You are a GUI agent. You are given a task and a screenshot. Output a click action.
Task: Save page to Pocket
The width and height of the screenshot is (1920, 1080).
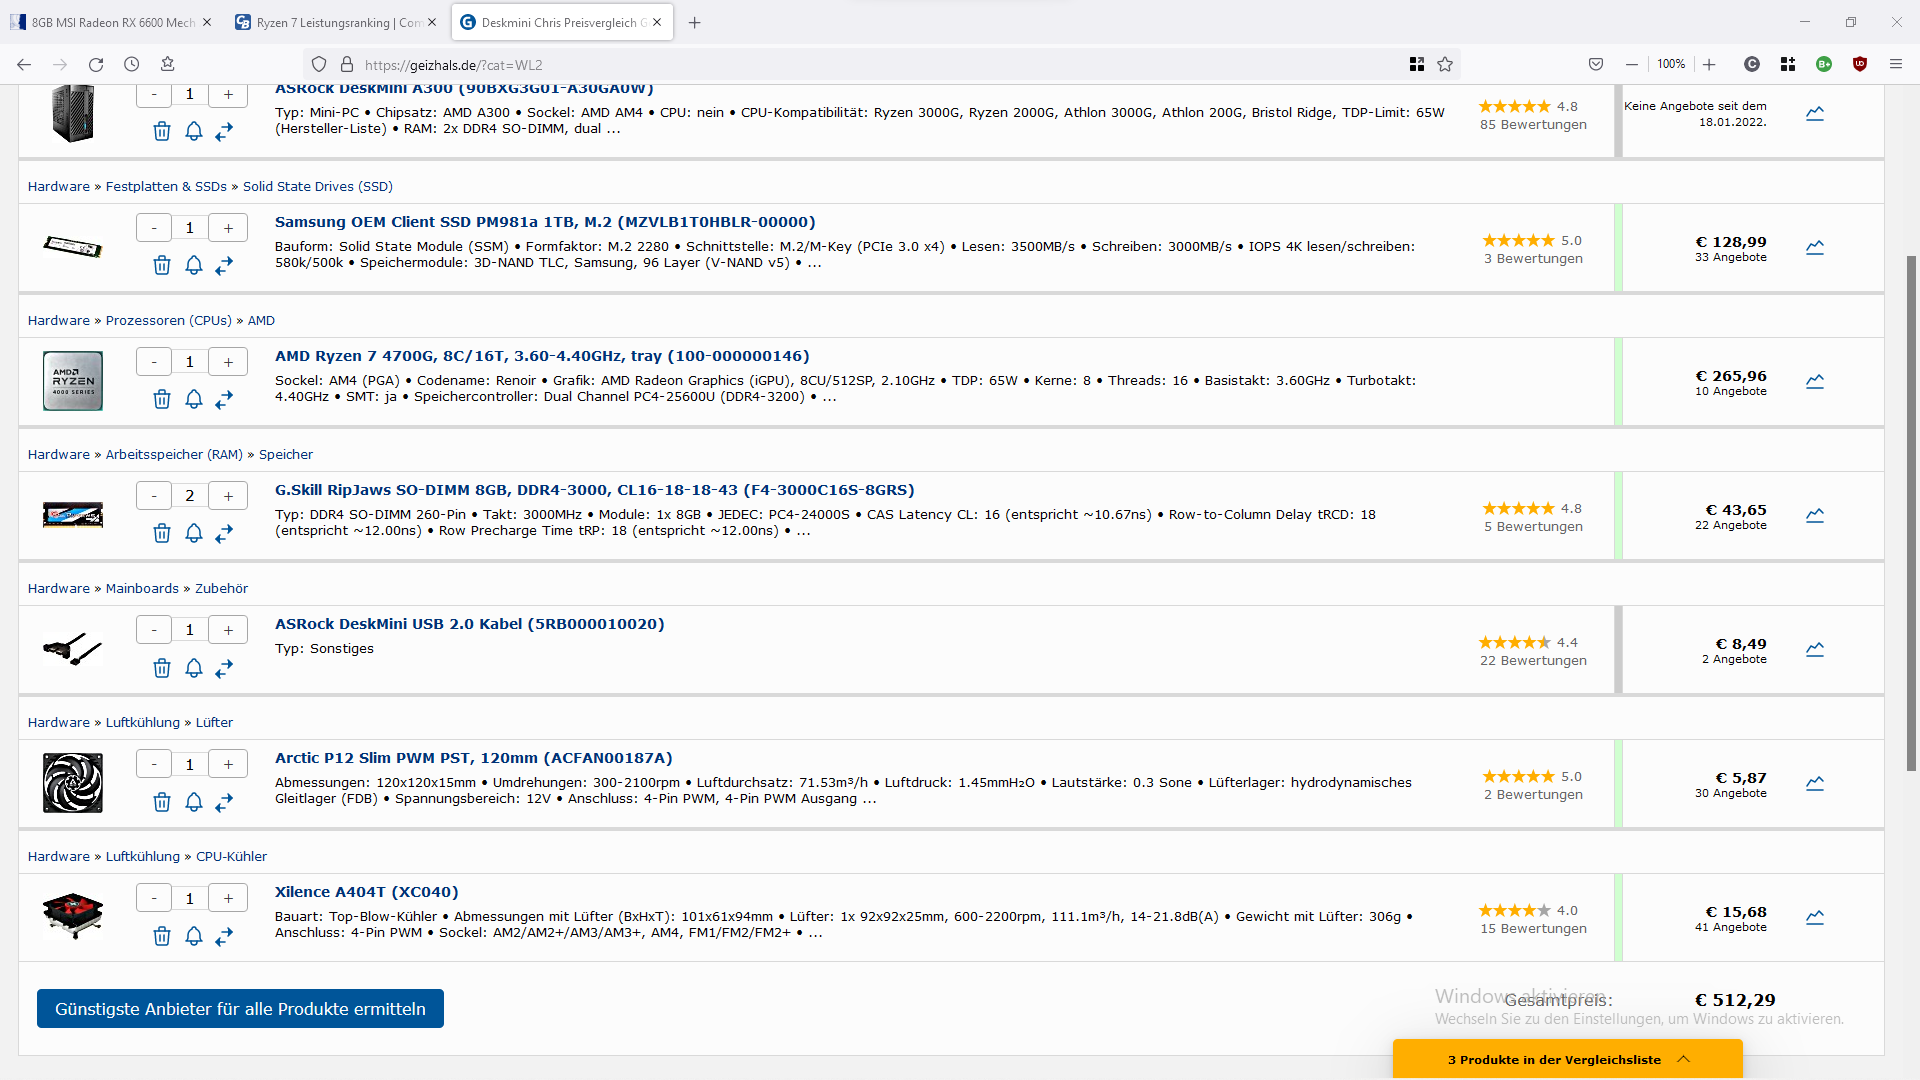[1596, 64]
